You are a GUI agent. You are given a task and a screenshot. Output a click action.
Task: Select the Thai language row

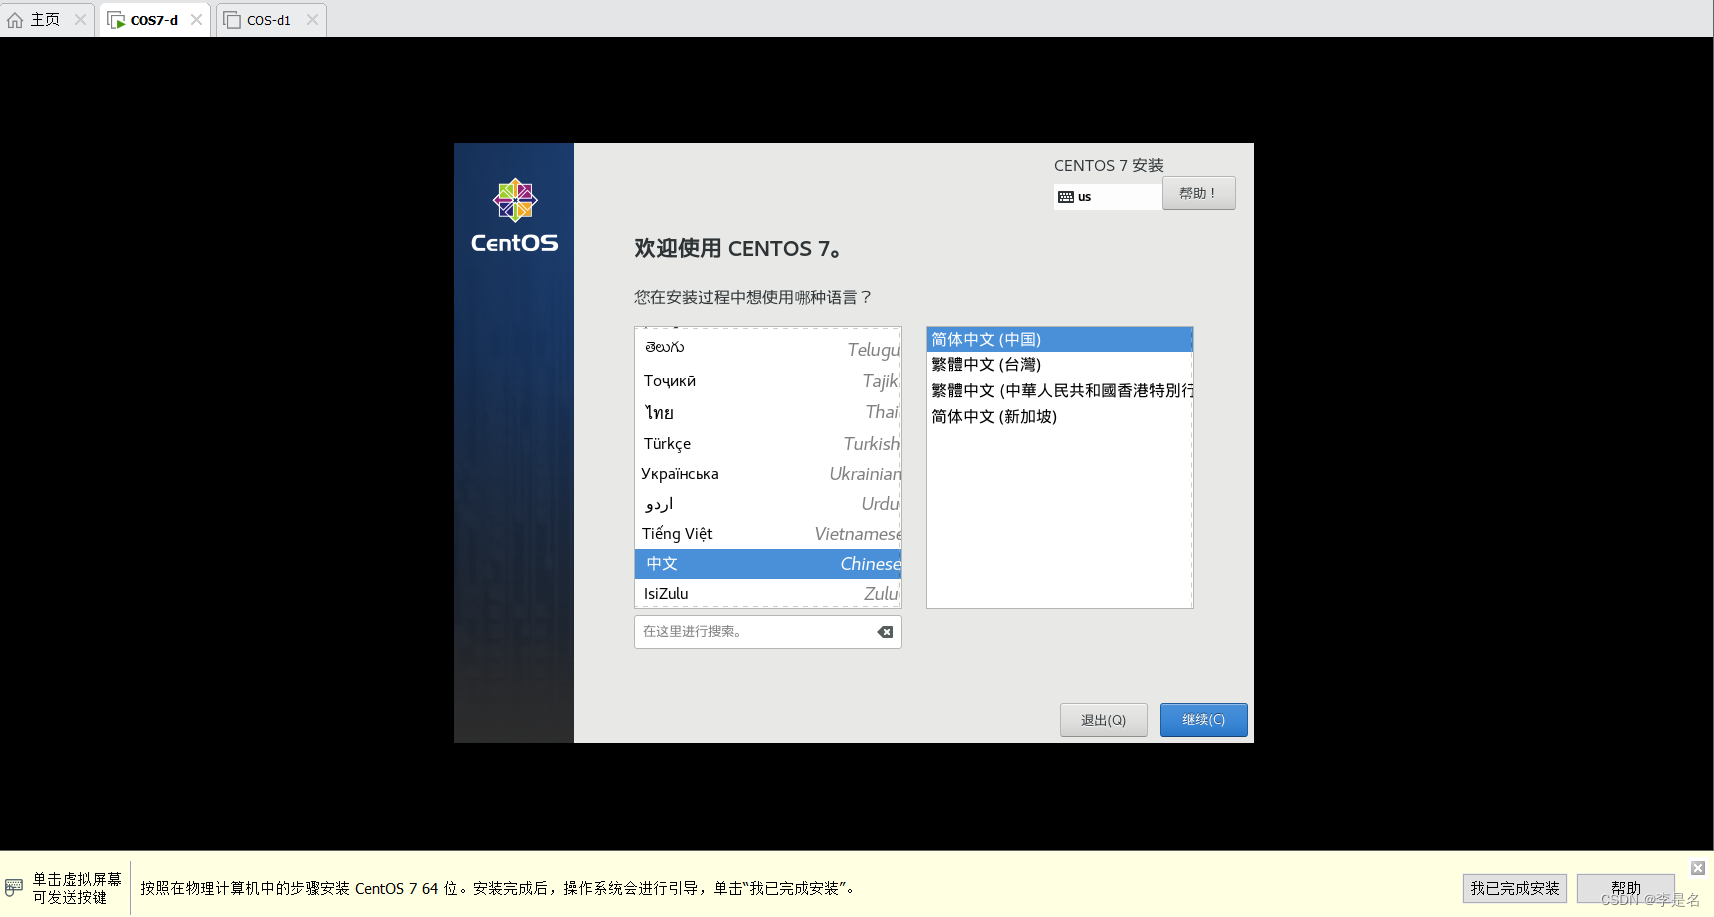pos(768,412)
